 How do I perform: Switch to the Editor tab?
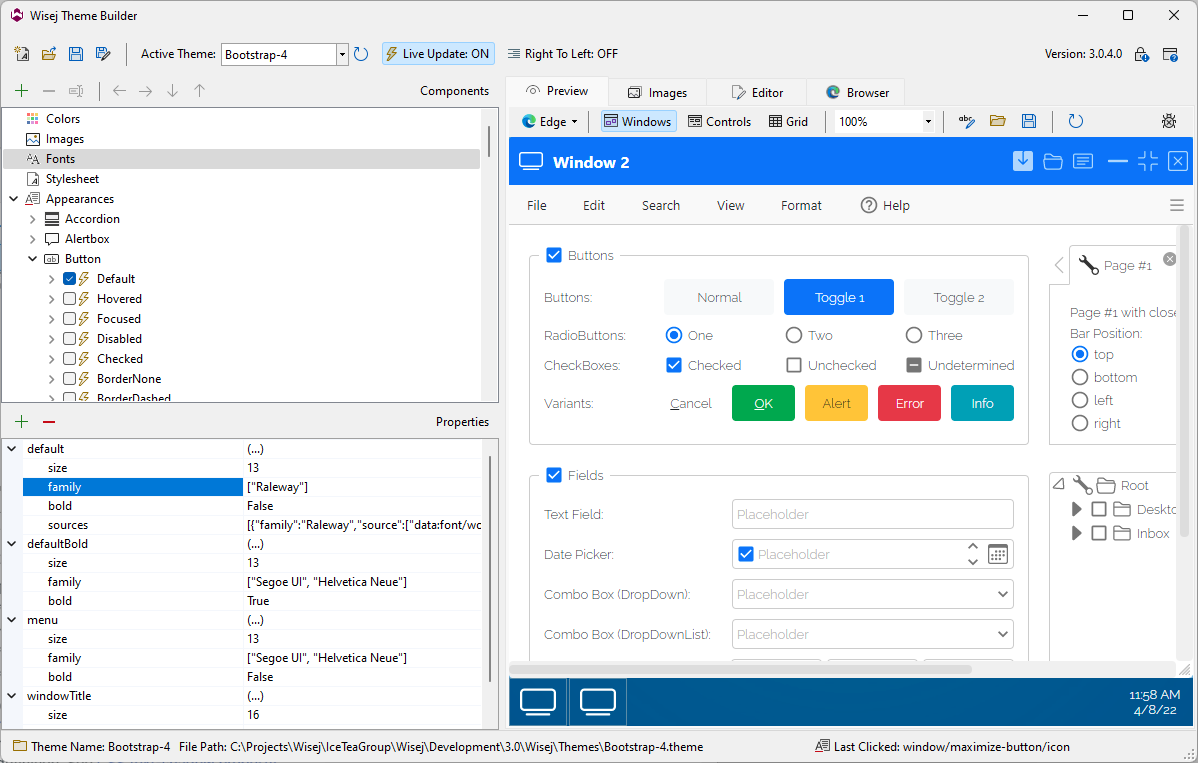pyautogui.click(x=757, y=92)
